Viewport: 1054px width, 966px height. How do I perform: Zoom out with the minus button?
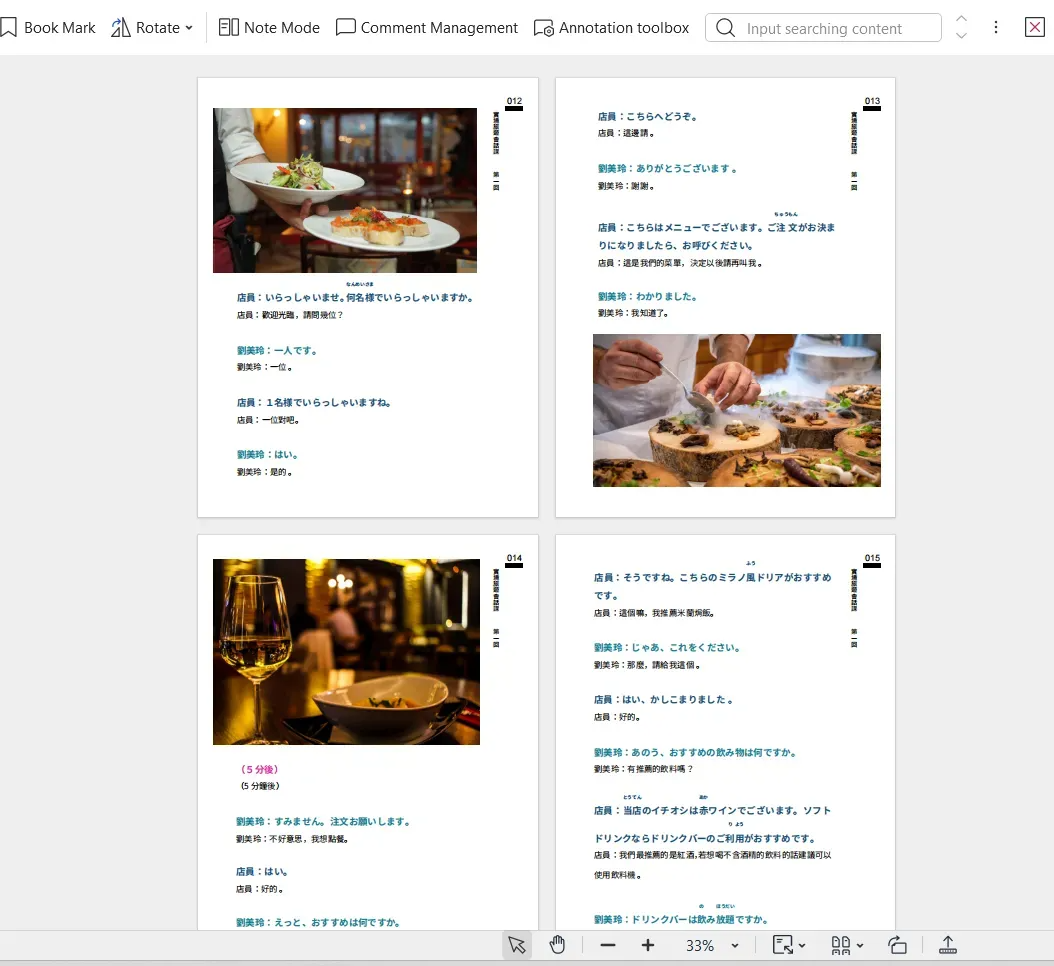click(x=608, y=945)
